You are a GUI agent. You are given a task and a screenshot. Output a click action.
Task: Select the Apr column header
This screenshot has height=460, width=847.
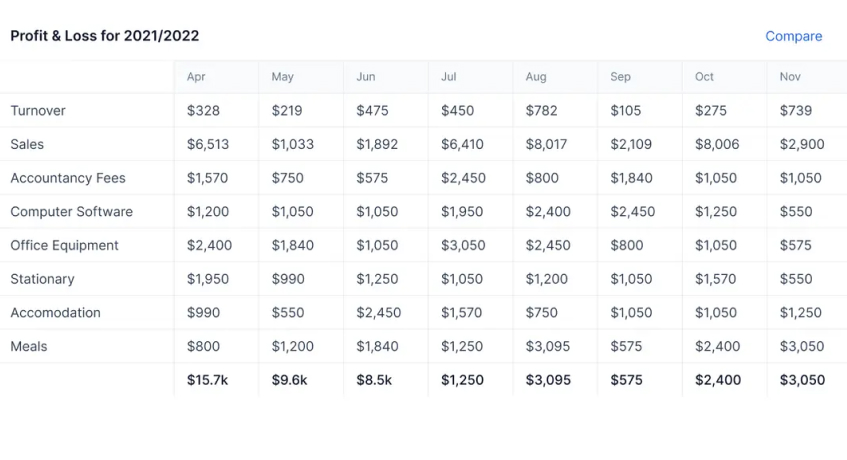tap(197, 77)
